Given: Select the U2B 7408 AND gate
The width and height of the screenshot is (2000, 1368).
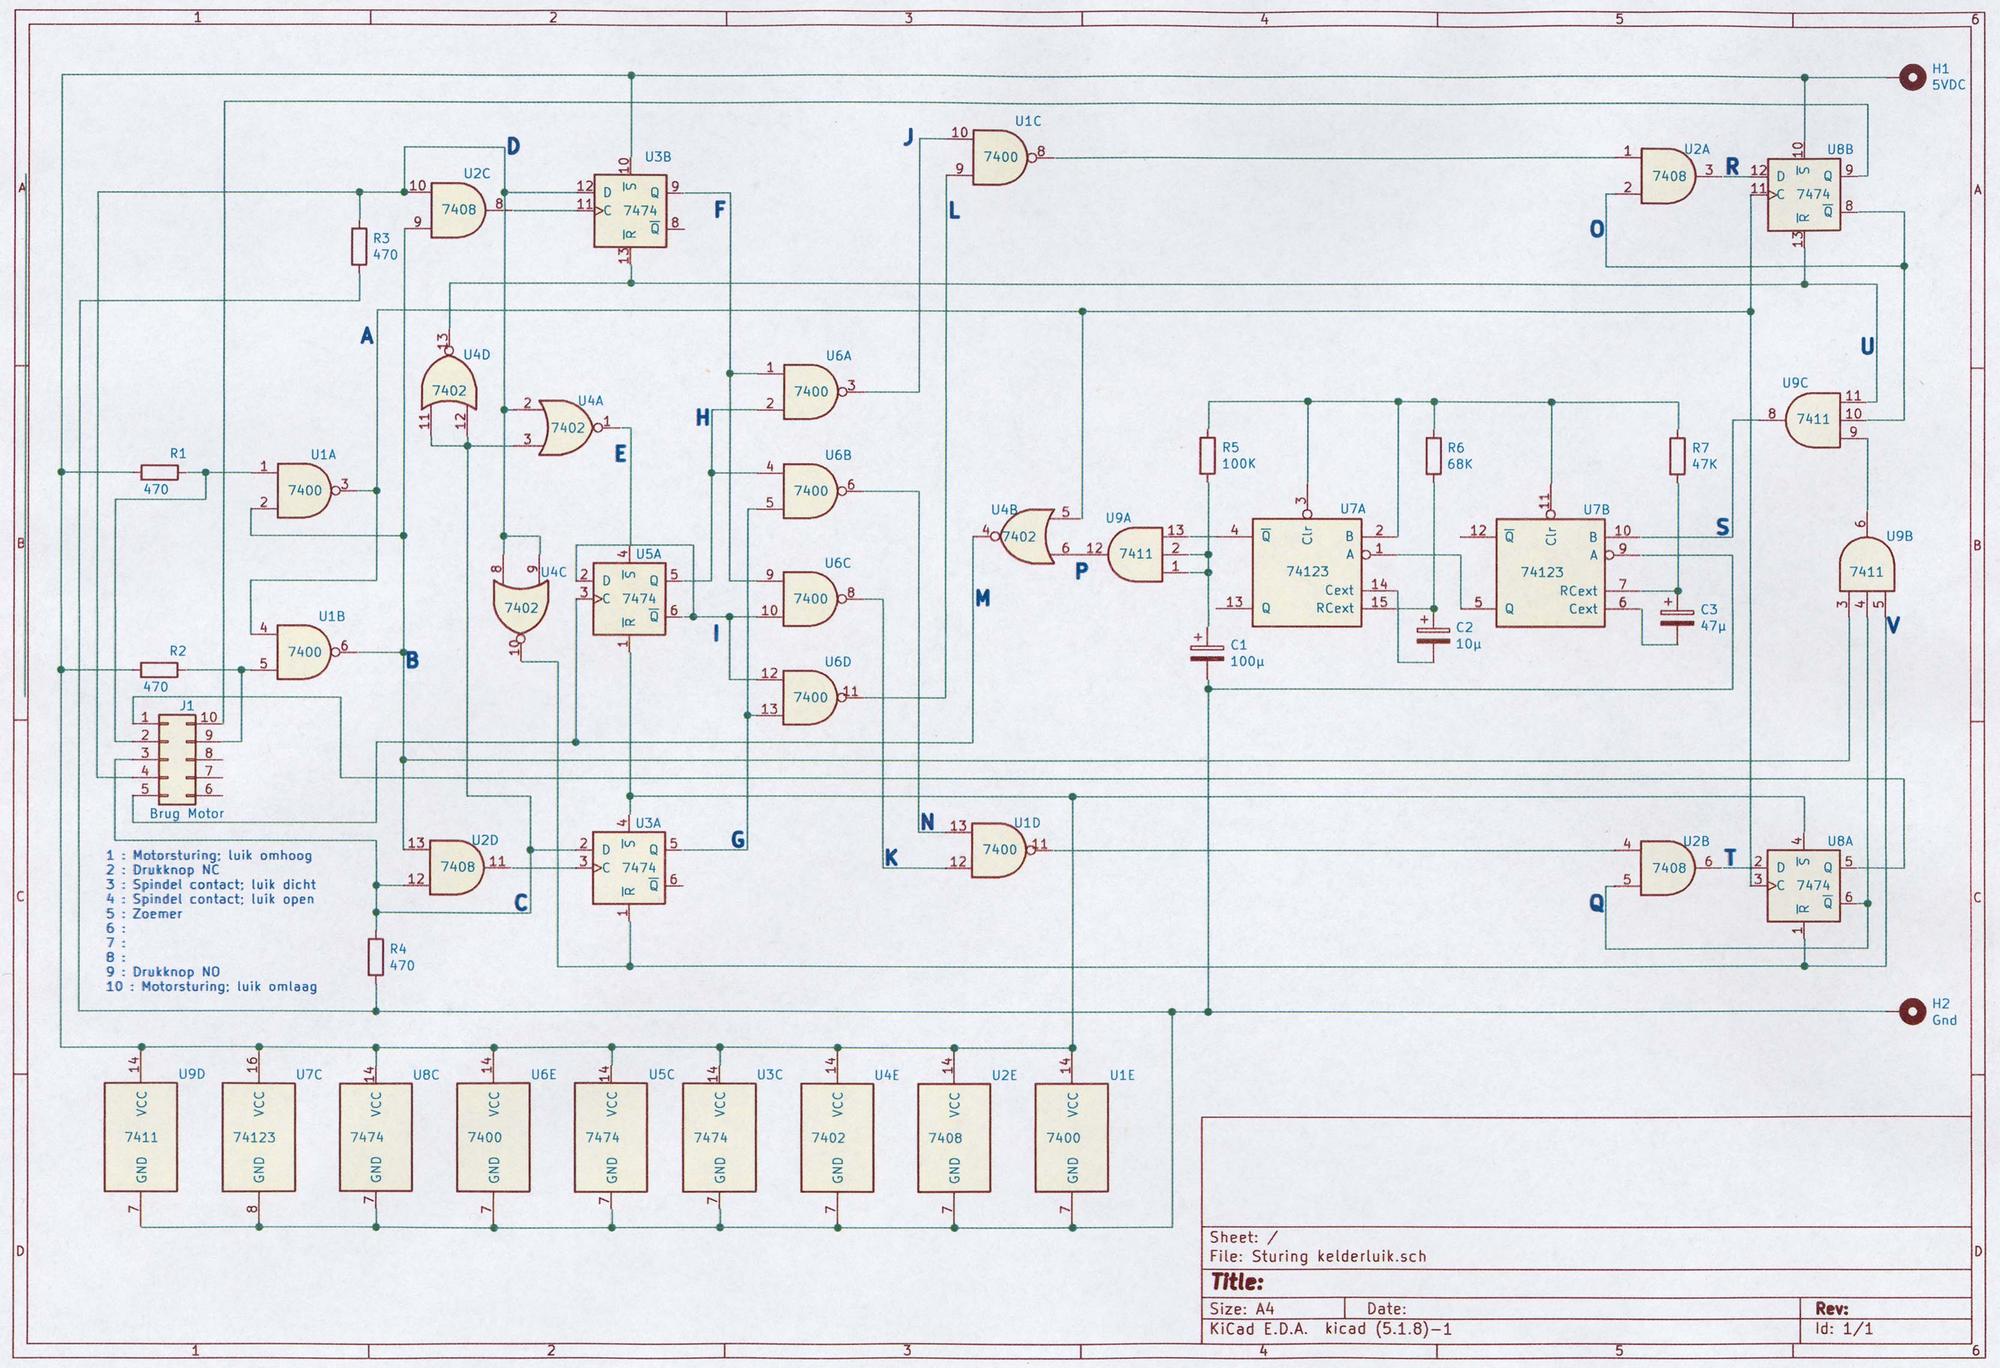Looking at the screenshot, I should point(1668,868).
